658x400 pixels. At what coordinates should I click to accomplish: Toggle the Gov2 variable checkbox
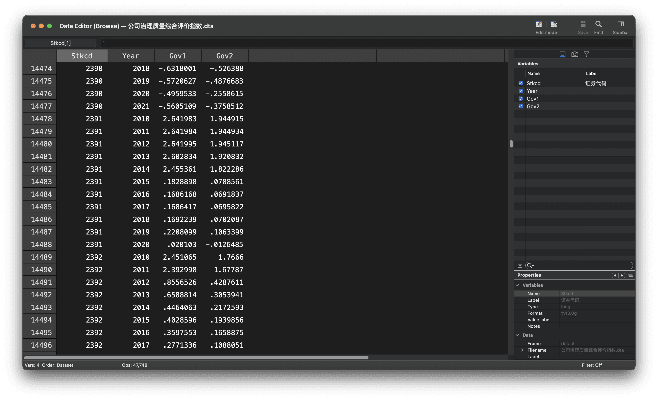click(x=521, y=106)
